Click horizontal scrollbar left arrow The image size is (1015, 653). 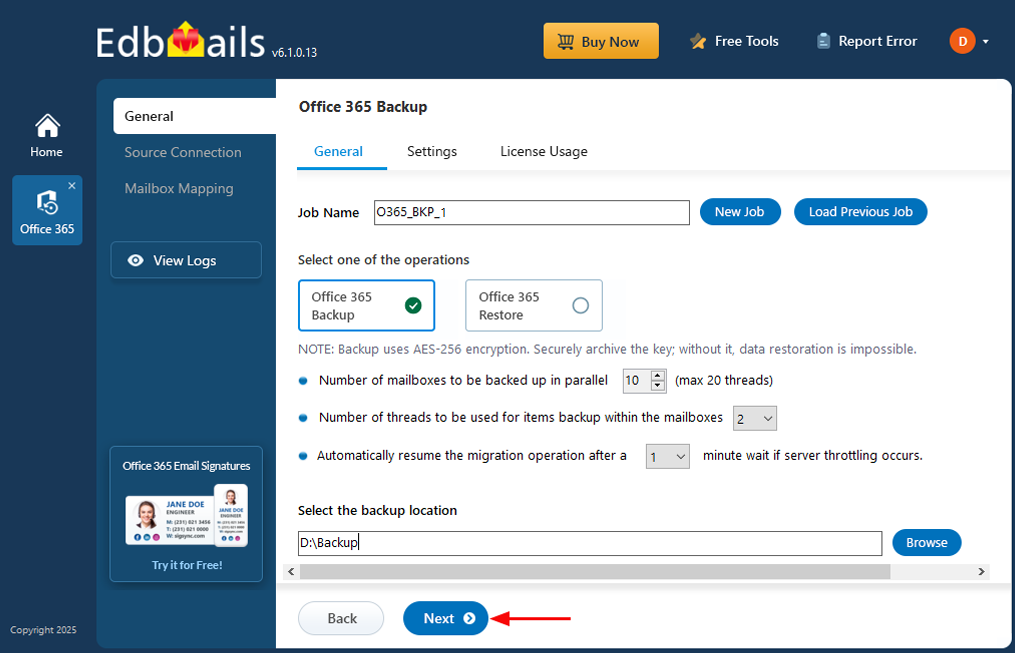coord(291,571)
